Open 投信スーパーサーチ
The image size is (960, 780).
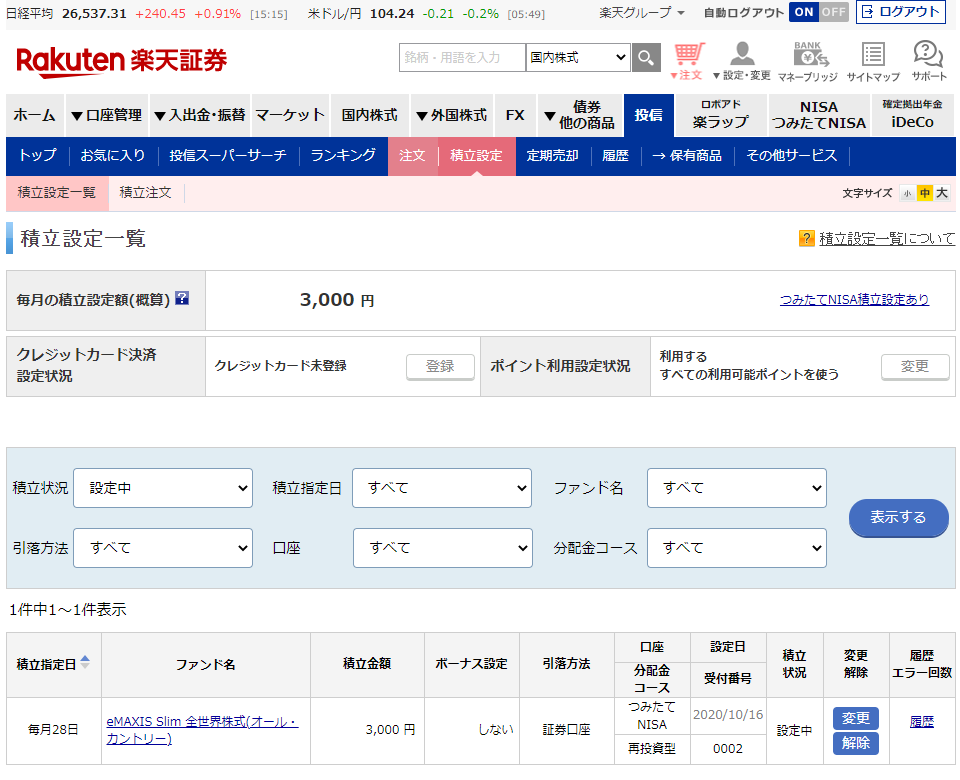pyautogui.click(x=228, y=156)
